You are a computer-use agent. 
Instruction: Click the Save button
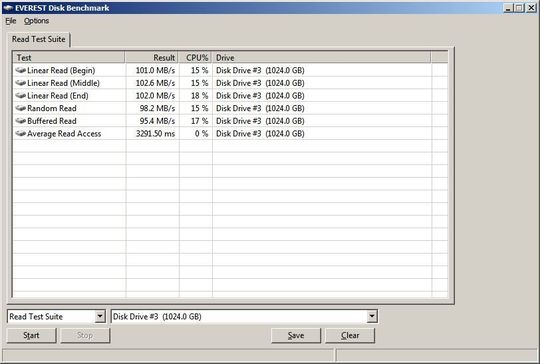pyautogui.click(x=296, y=335)
